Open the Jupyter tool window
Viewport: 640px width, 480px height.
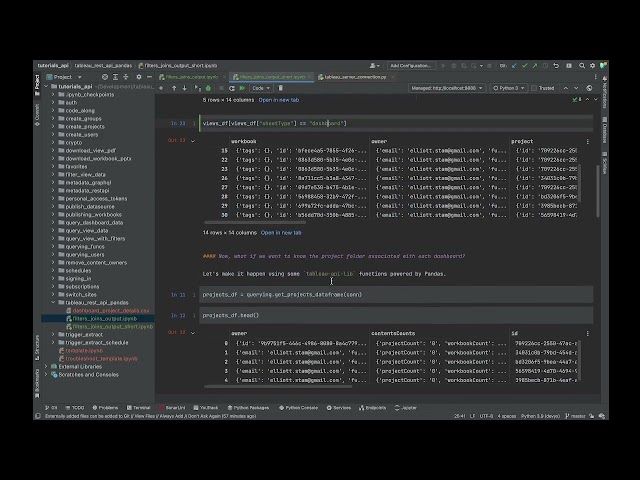click(406, 408)
